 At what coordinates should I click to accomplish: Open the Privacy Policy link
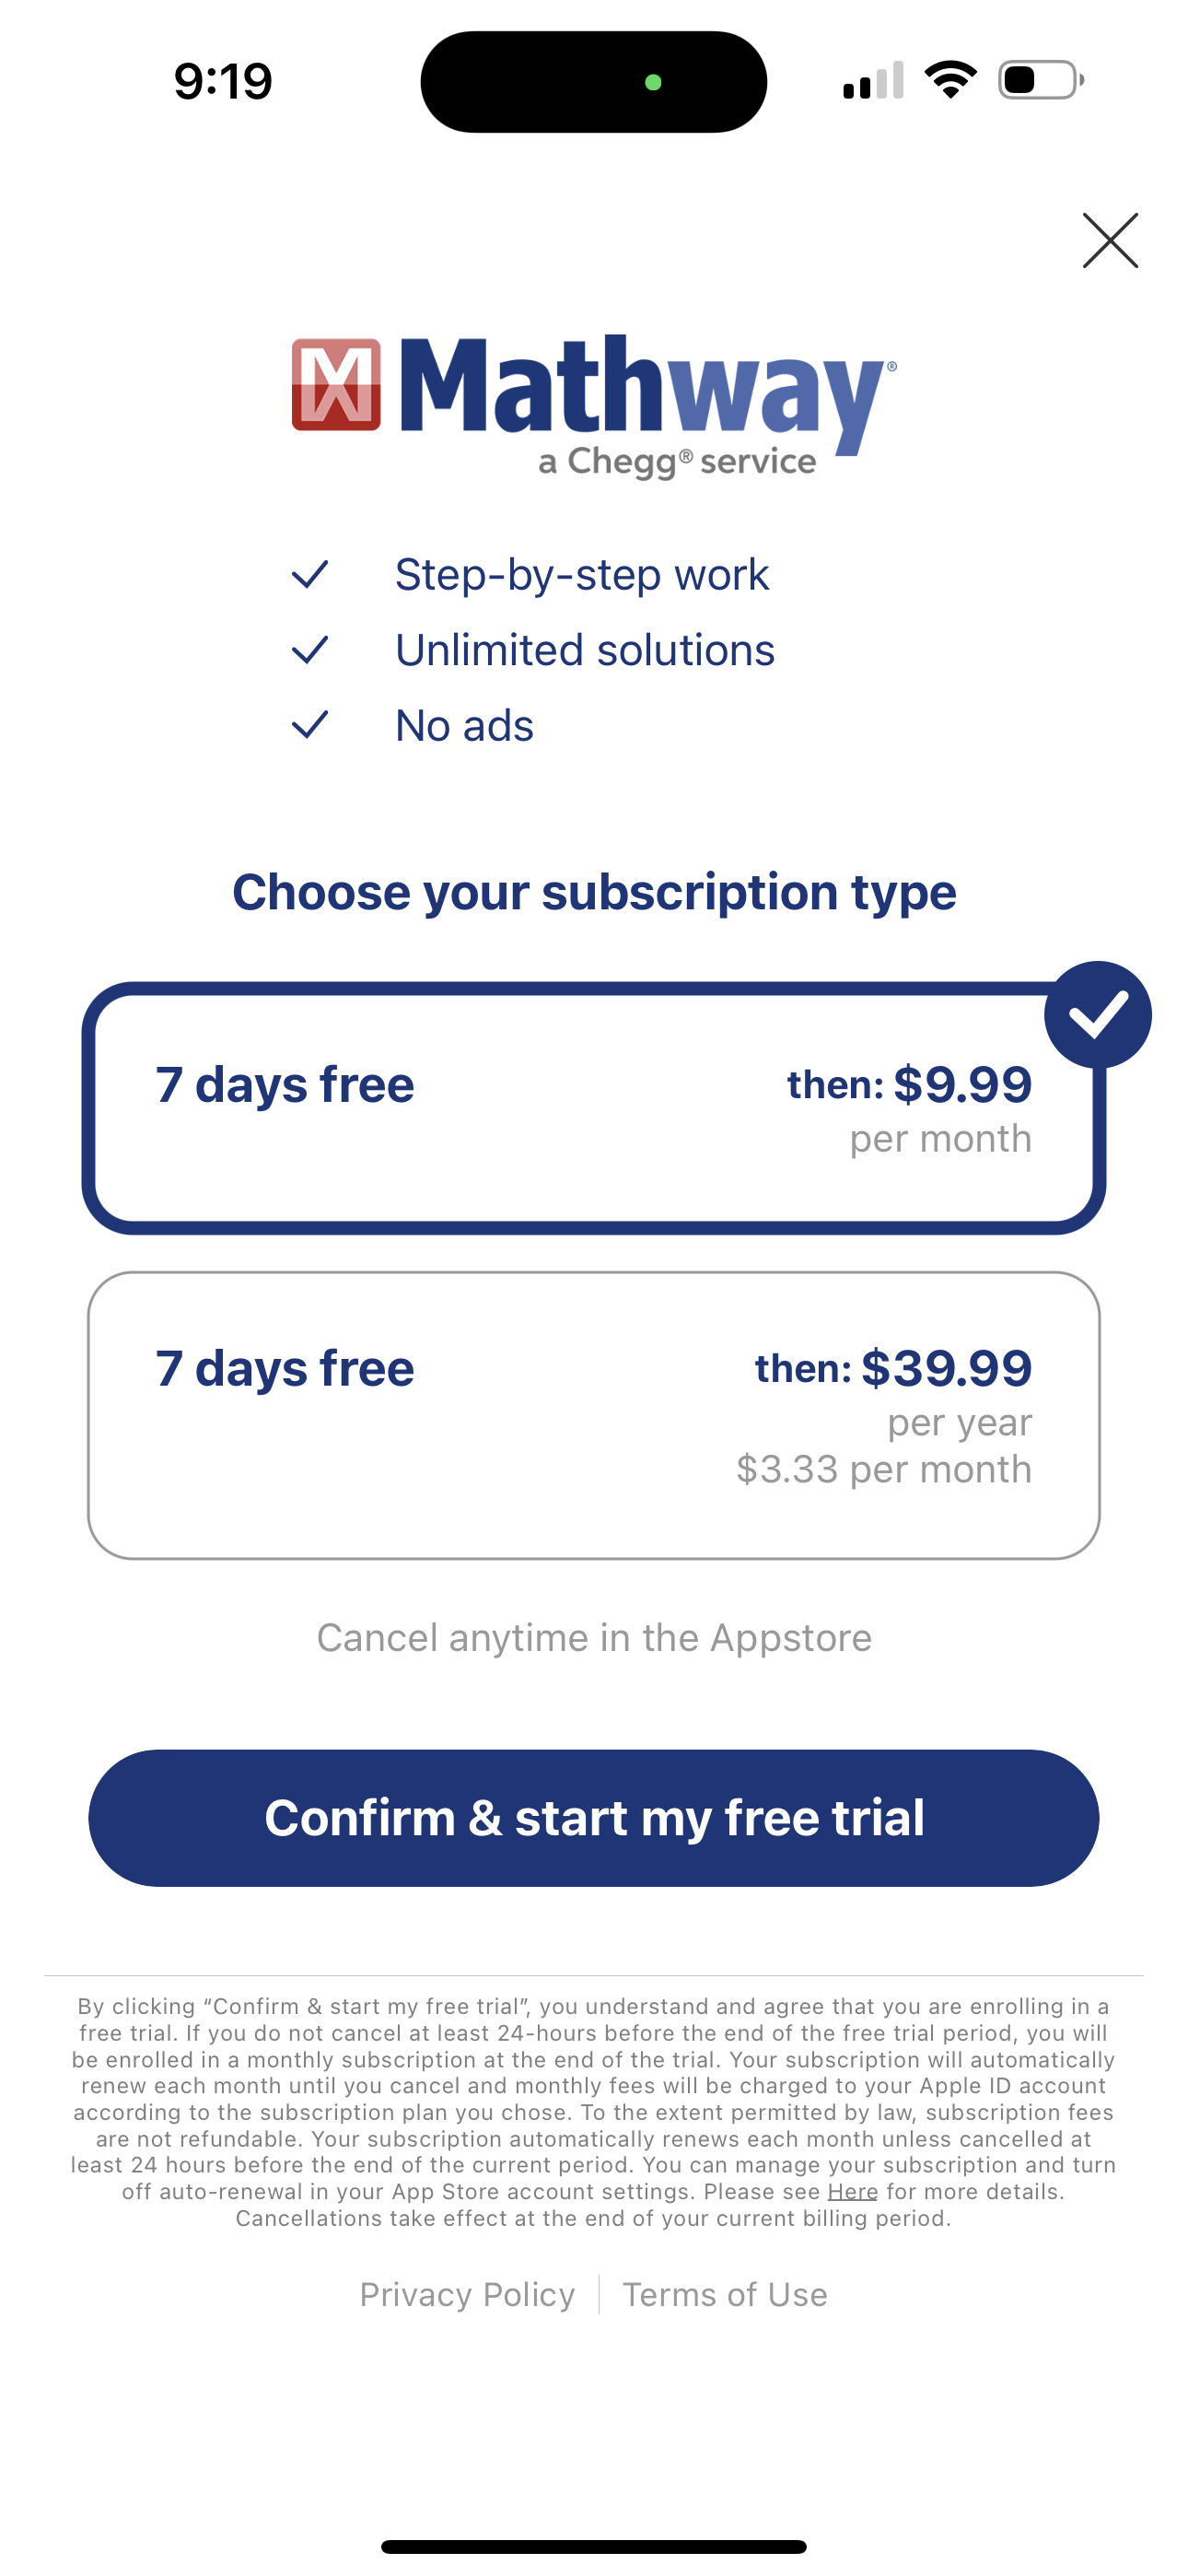467,2294
